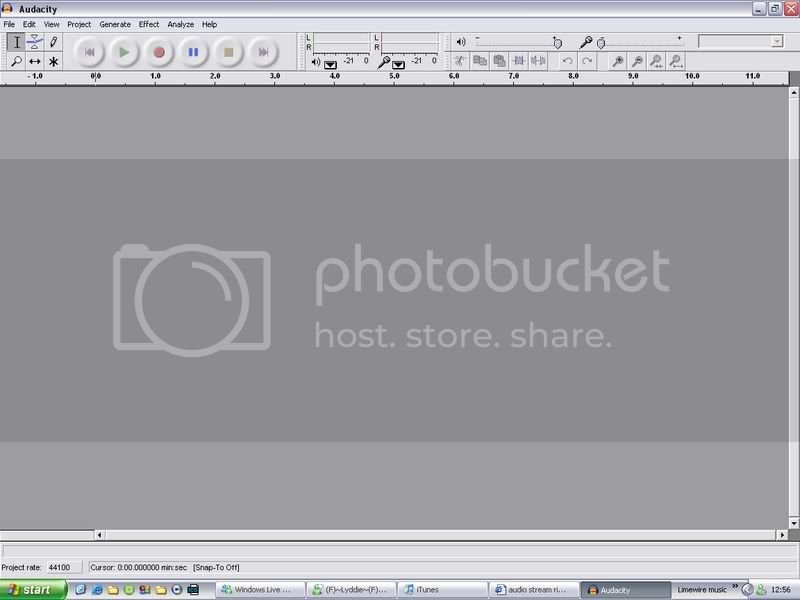Click the Internet Explorer quick launch icon
This screenshot has height=600, width=800.
(x=96, y=590)
